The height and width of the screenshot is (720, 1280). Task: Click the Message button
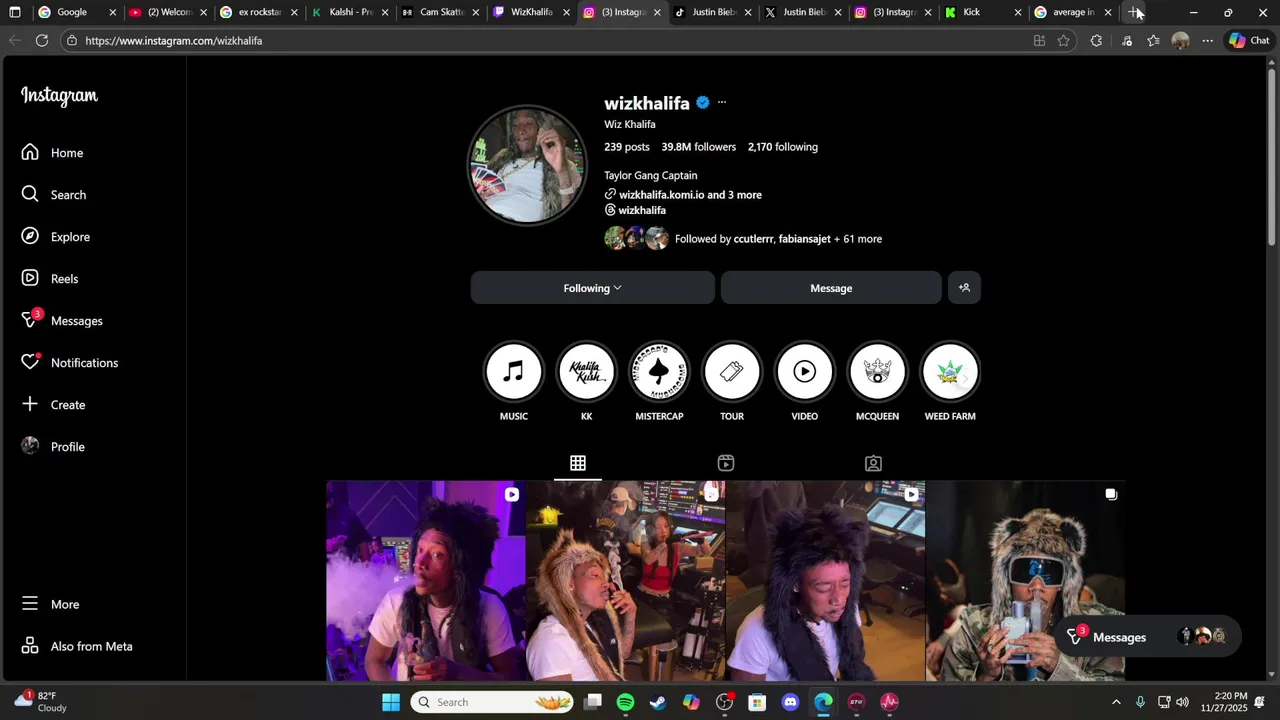(831, 288)
